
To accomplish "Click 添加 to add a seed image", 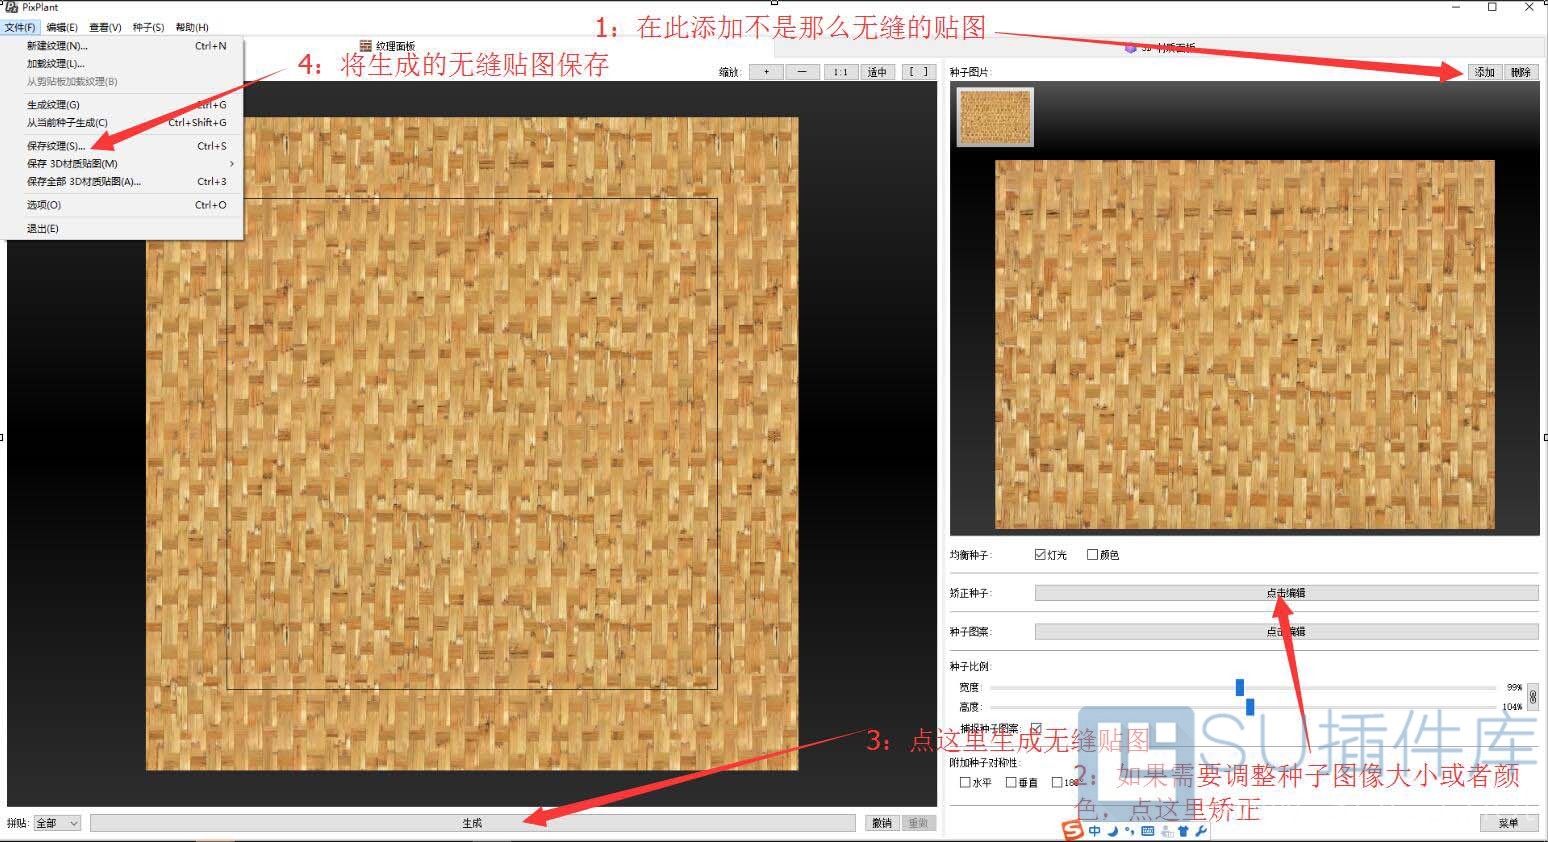I will 1483,71.
